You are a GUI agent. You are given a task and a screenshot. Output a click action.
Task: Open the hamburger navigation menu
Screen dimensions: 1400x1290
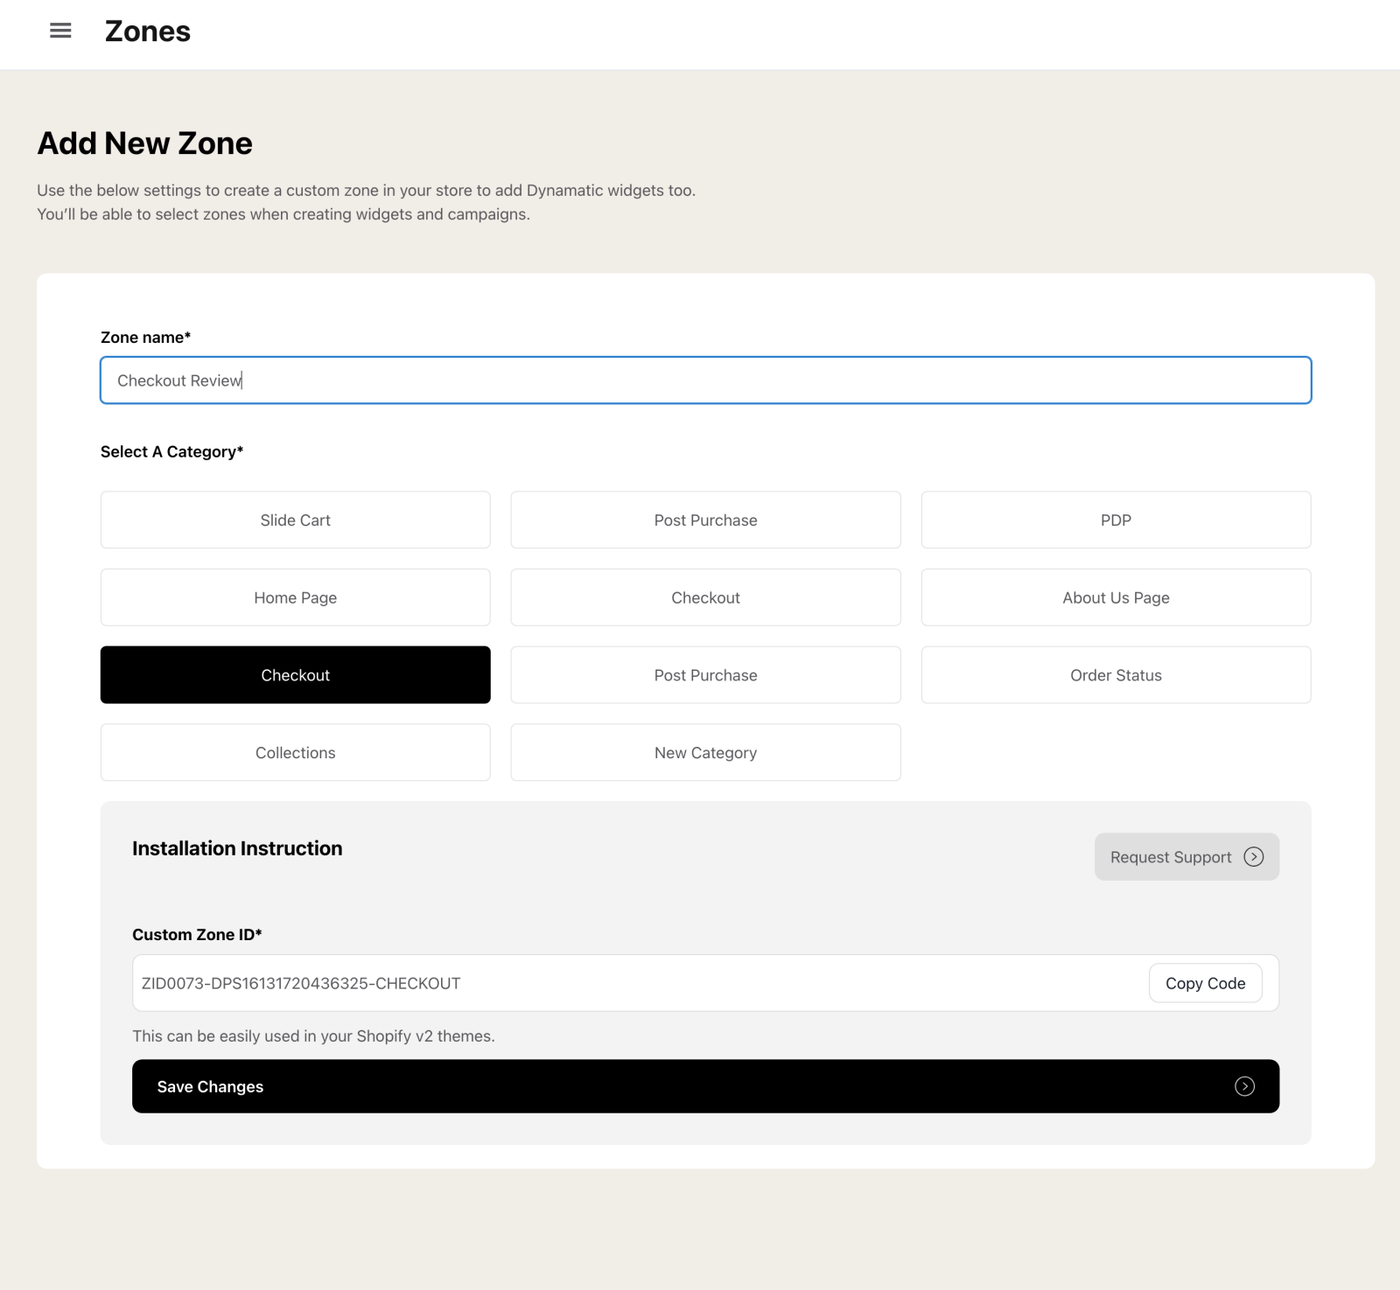pyautogui.click(x=61, y=31)
